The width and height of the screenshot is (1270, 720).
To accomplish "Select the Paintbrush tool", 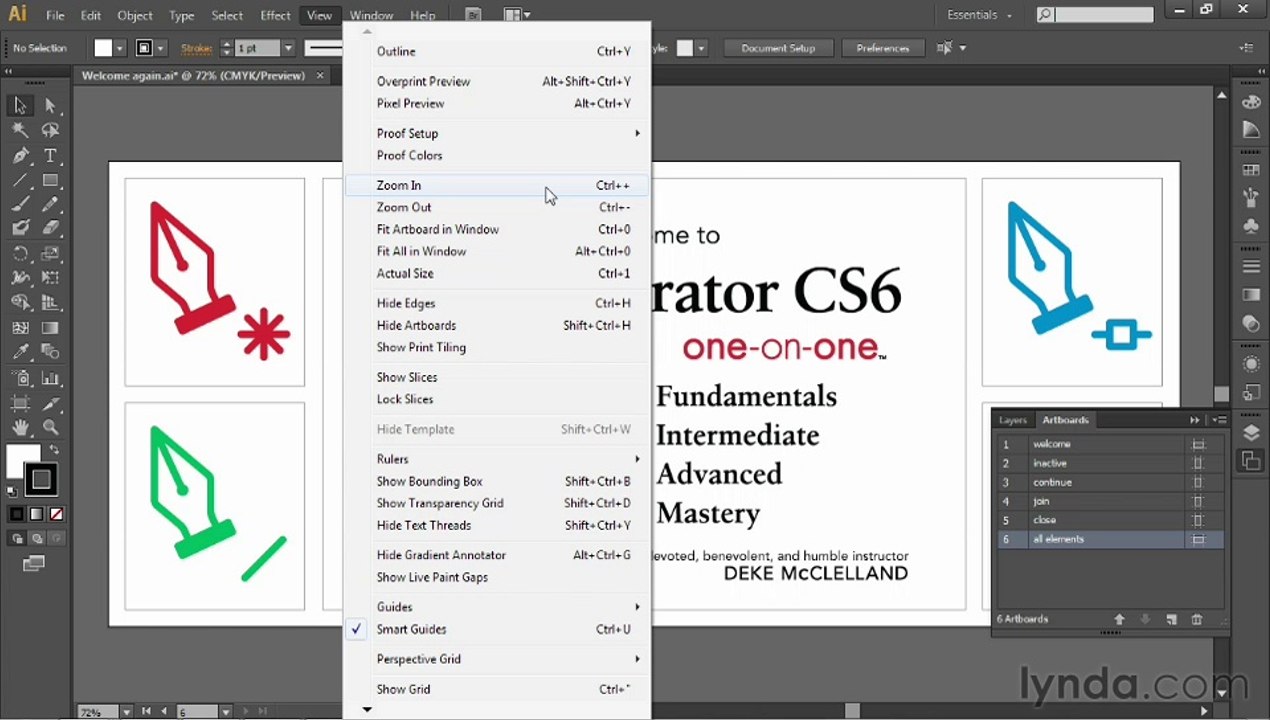I will pyautogui.click(x=20, y=204).
